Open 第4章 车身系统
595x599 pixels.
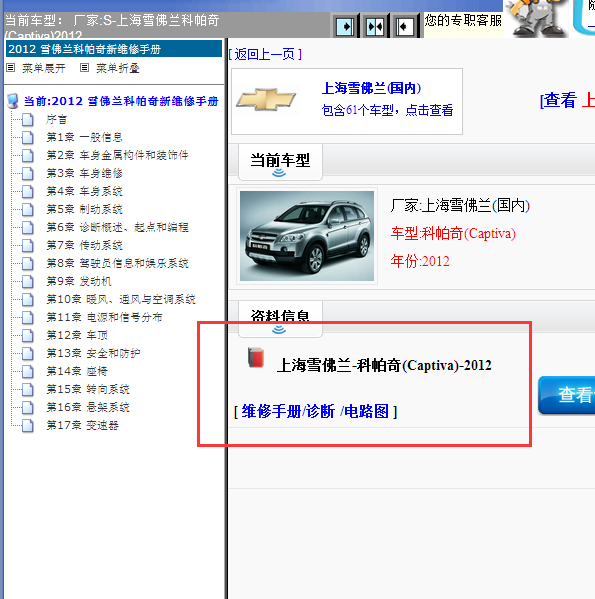[84, 191]
